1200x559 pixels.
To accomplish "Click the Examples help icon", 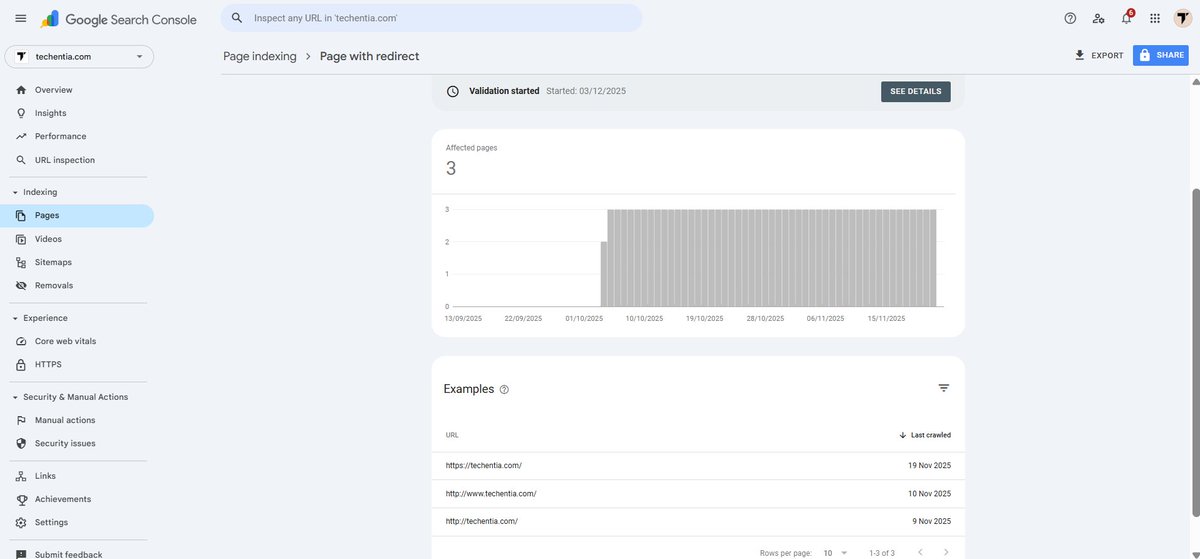I will 504,389.
